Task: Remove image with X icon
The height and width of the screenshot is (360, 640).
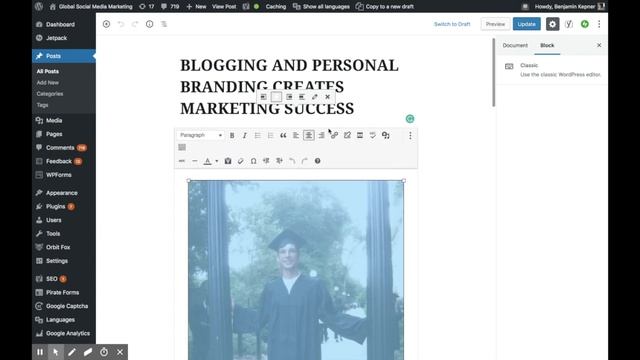Action: click(327, 97)
